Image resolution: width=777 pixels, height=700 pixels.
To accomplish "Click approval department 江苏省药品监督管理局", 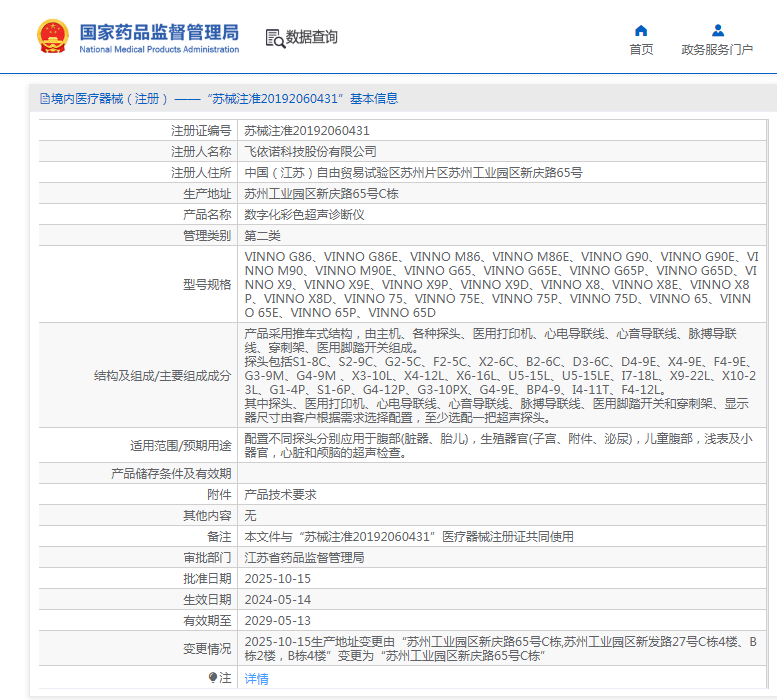I will point(304,557).
